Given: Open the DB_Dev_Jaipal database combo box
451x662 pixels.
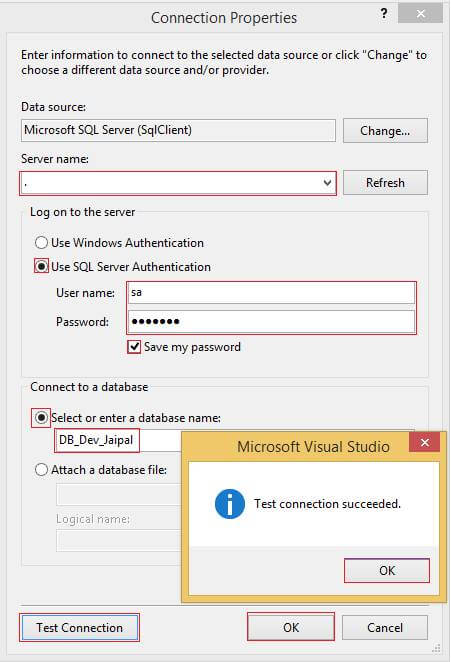Looking at the screenshot, I should pos(118,440).
